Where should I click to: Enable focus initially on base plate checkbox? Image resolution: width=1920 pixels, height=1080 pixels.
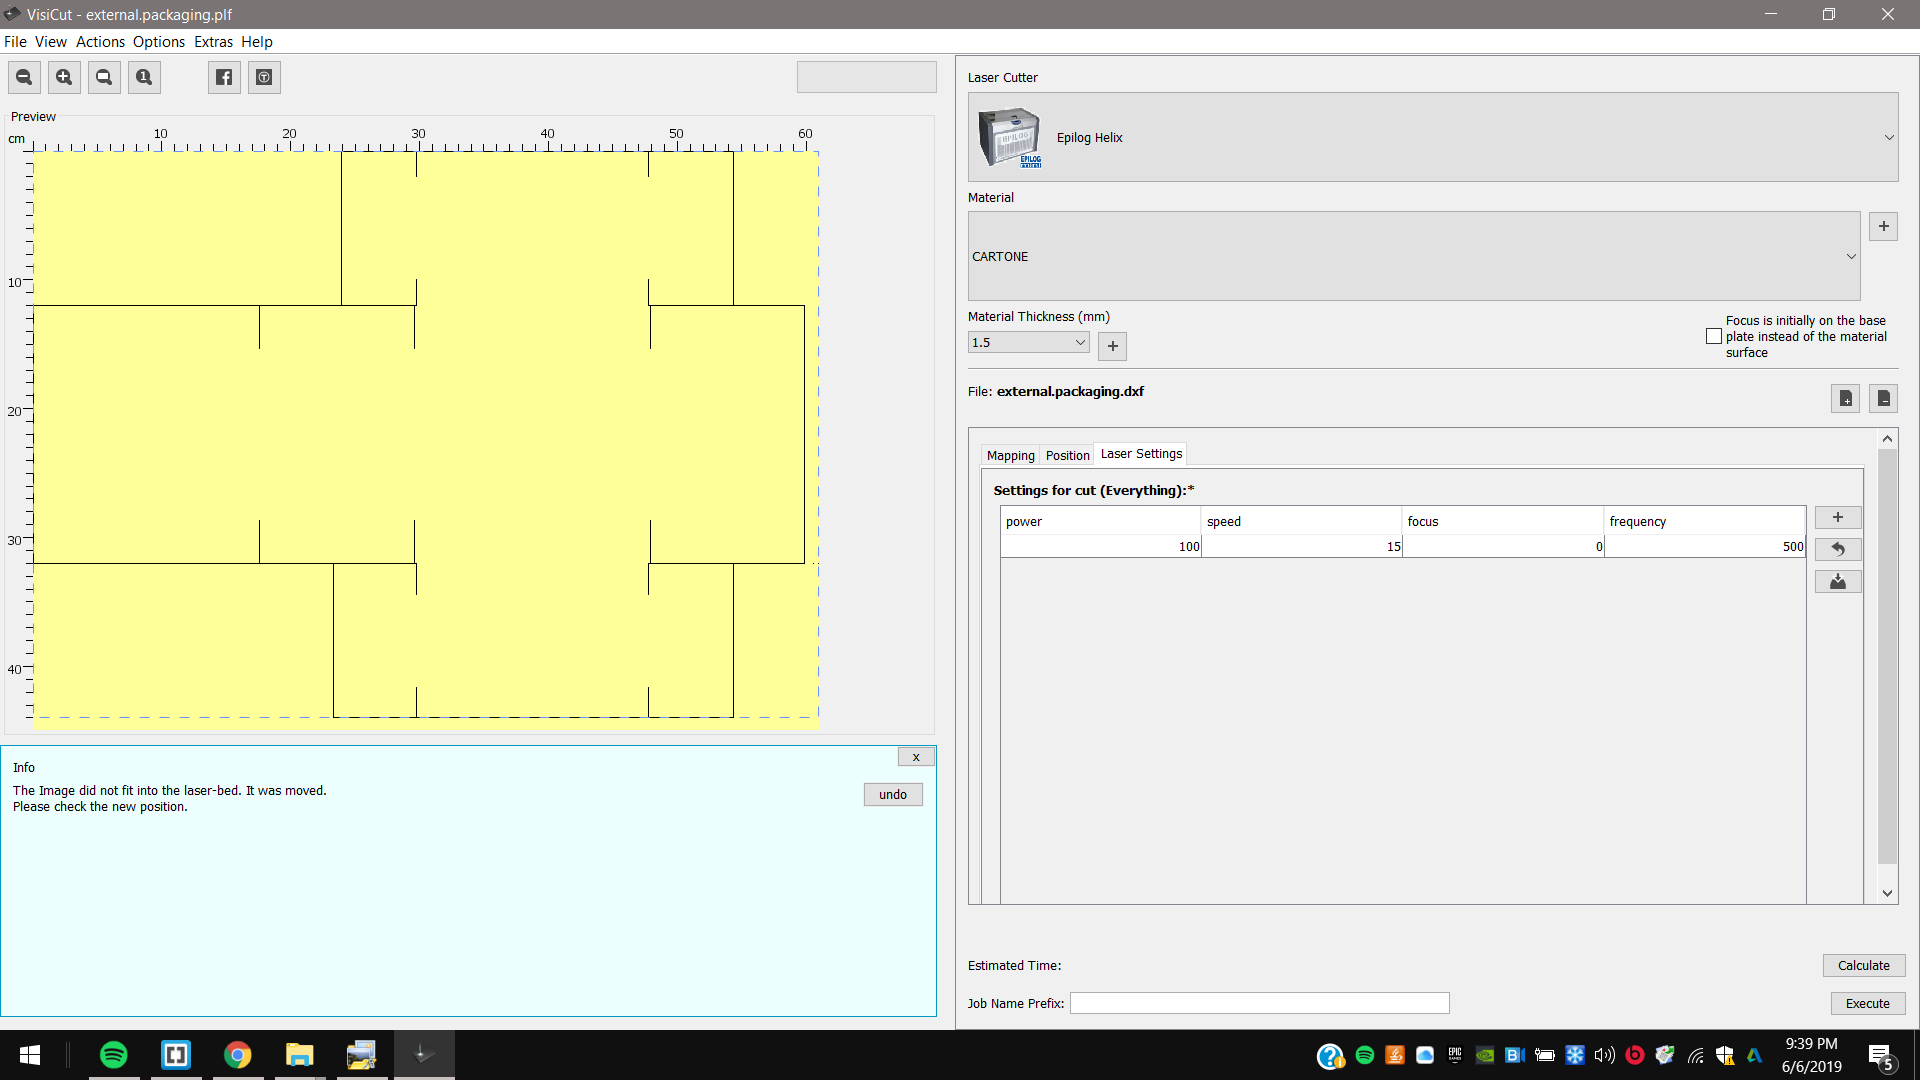(x=1714, y=336)
